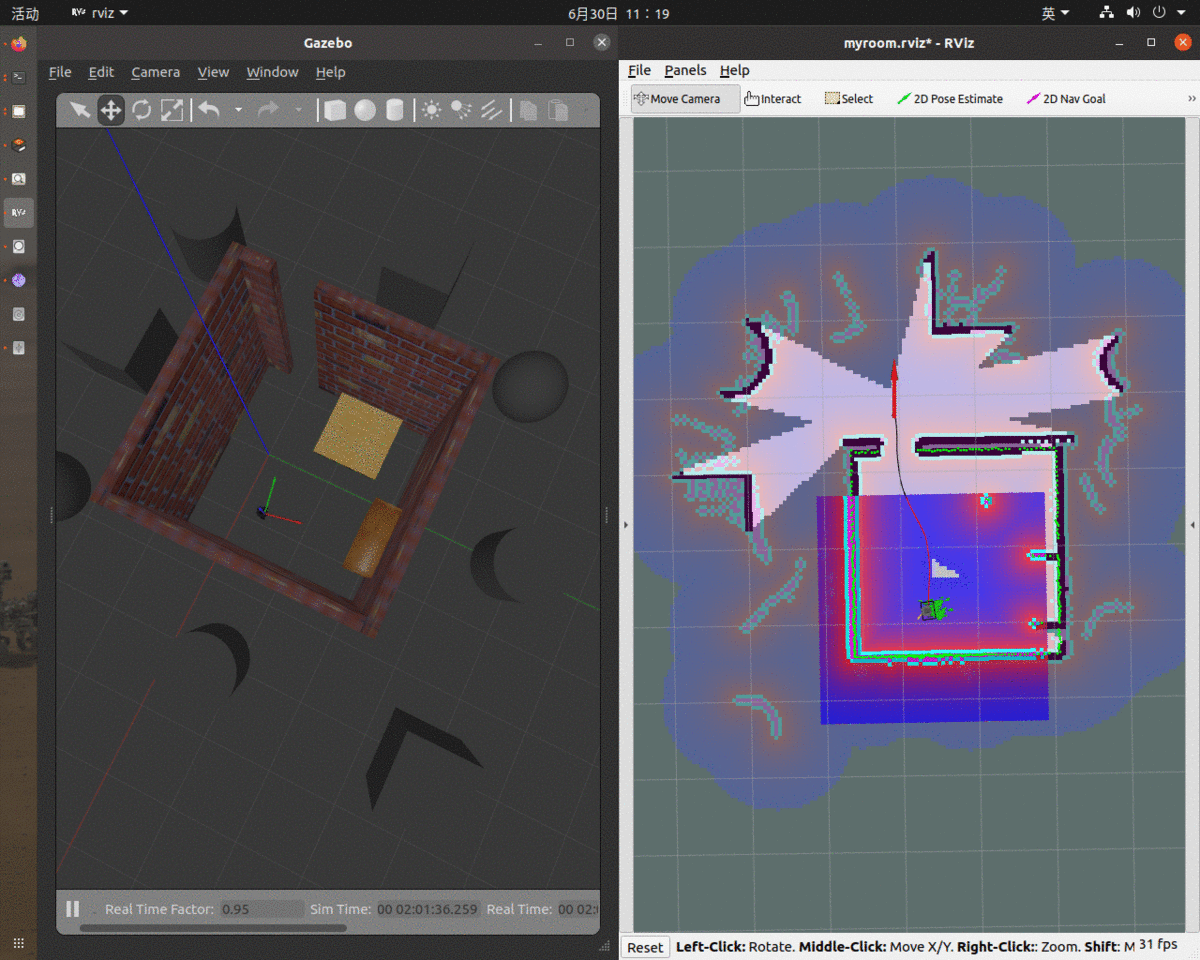Screen dimensions: 1200x960
Task: Expand the RViz toolbar overflow chevron
Action: pyautogui.click(x=1191, y=99)
